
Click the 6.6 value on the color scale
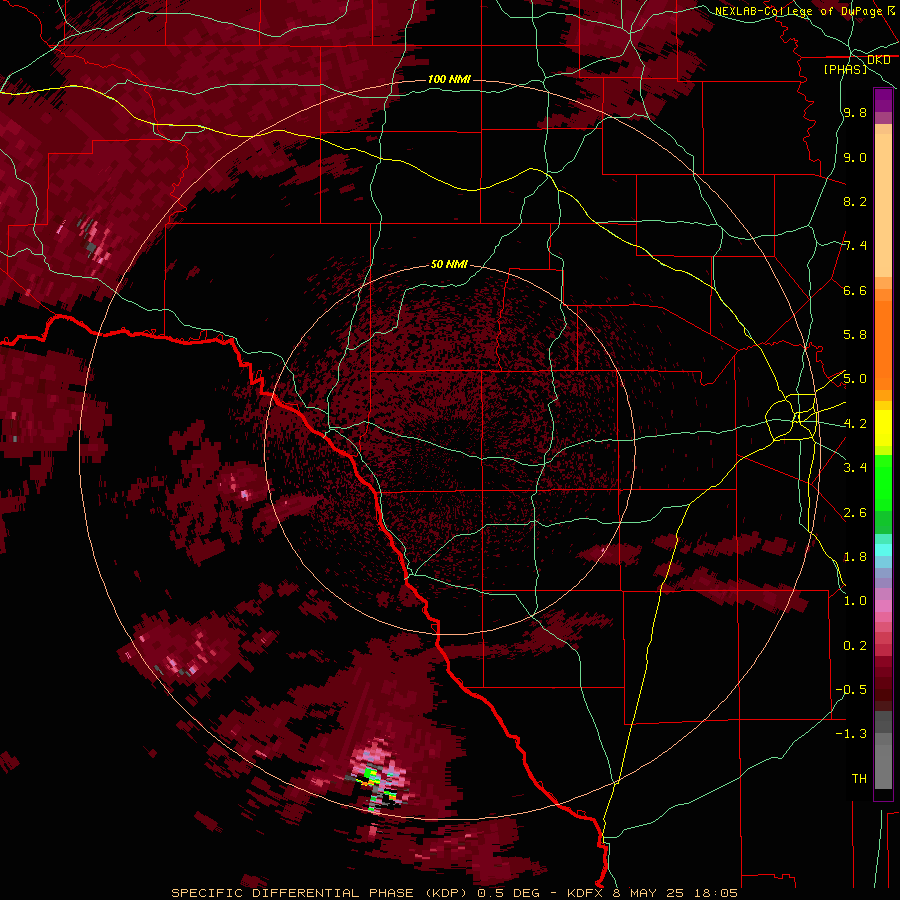pyautogui.click(x=855, y=290)
